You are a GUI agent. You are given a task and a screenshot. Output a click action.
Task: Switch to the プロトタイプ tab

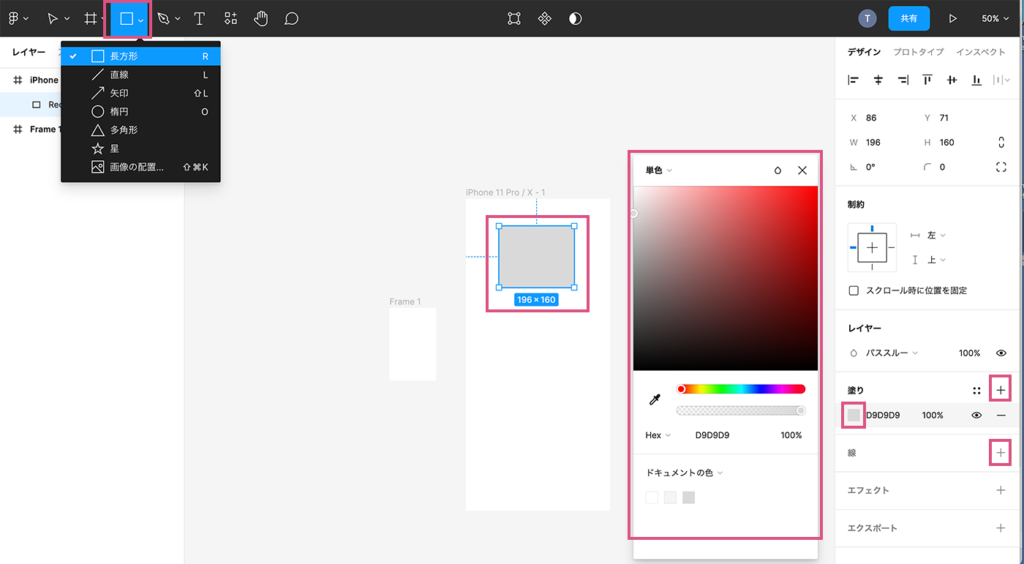coord(917,52)
